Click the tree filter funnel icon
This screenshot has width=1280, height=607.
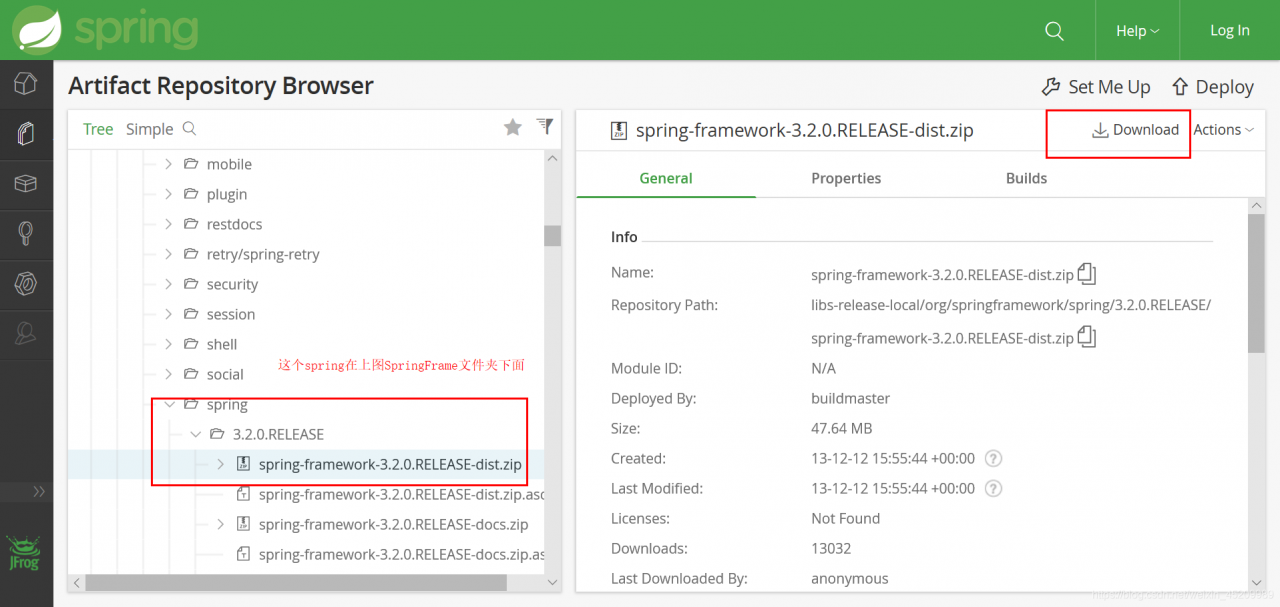(x=545, y=126)
